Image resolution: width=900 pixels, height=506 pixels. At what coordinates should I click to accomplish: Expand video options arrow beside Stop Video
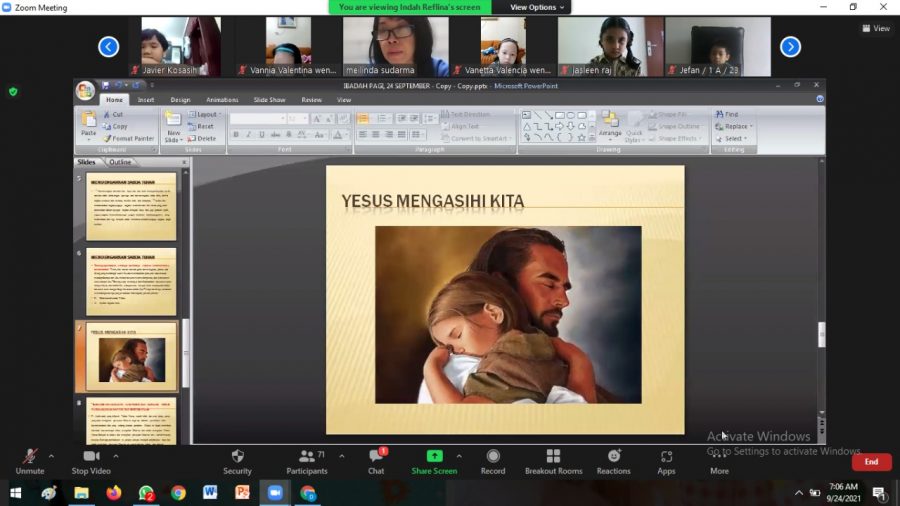[116, 456]
